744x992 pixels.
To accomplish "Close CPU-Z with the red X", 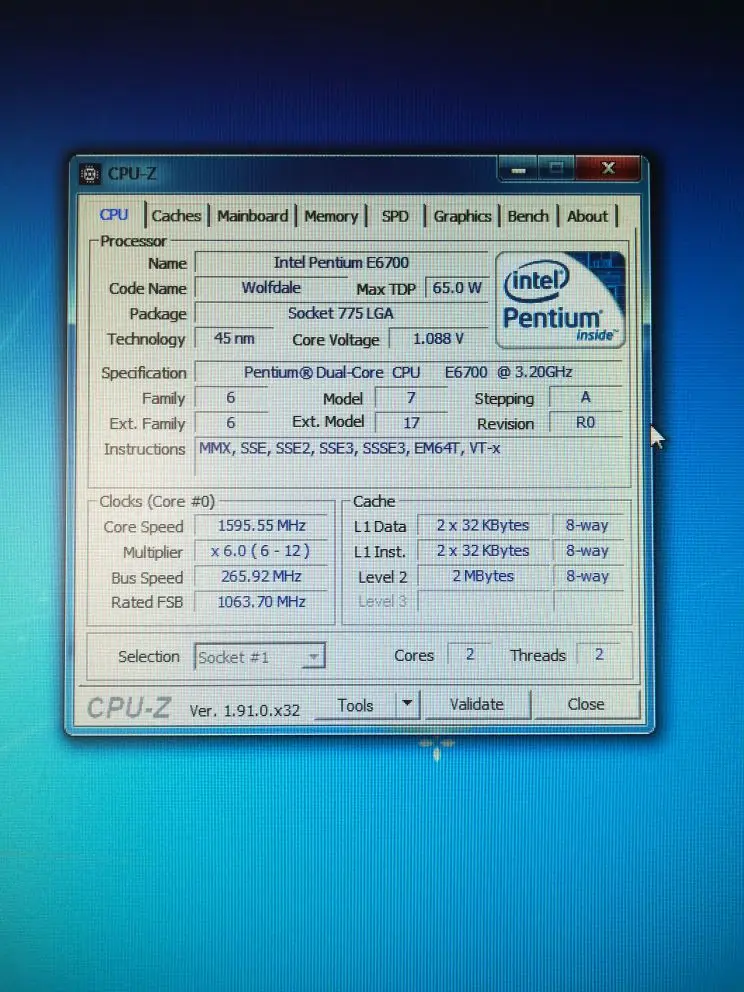I will (x=608, y=168).
